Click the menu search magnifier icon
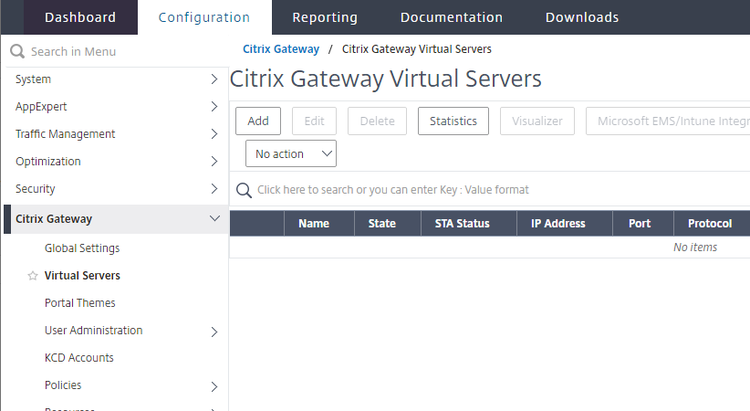 17,51
